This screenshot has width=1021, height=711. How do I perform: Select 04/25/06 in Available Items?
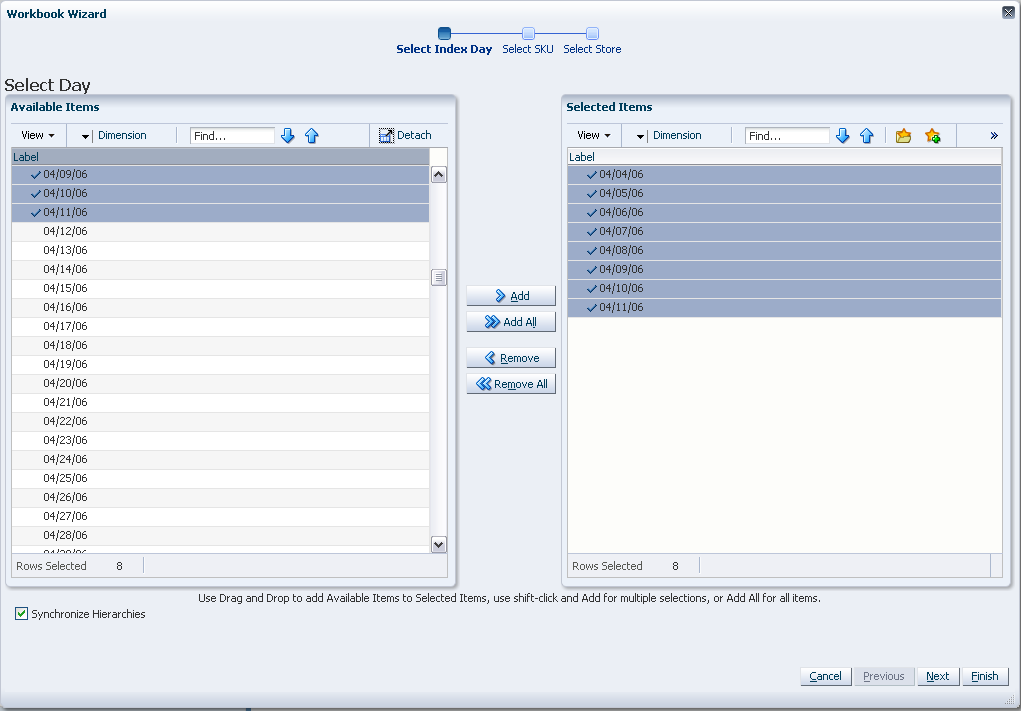point(220,478)
